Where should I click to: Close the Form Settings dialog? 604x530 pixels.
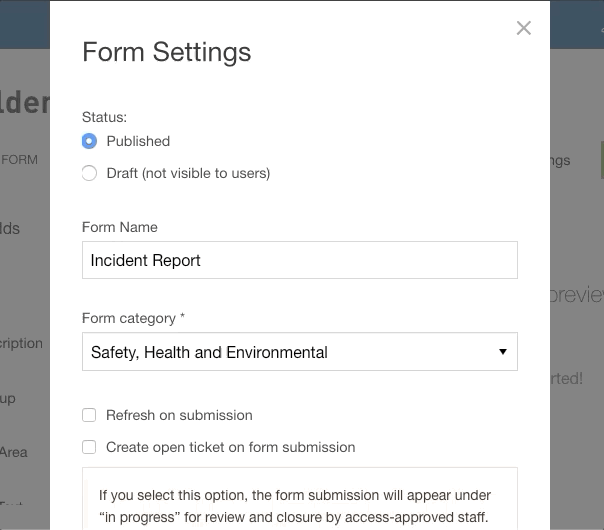point(523,28)
